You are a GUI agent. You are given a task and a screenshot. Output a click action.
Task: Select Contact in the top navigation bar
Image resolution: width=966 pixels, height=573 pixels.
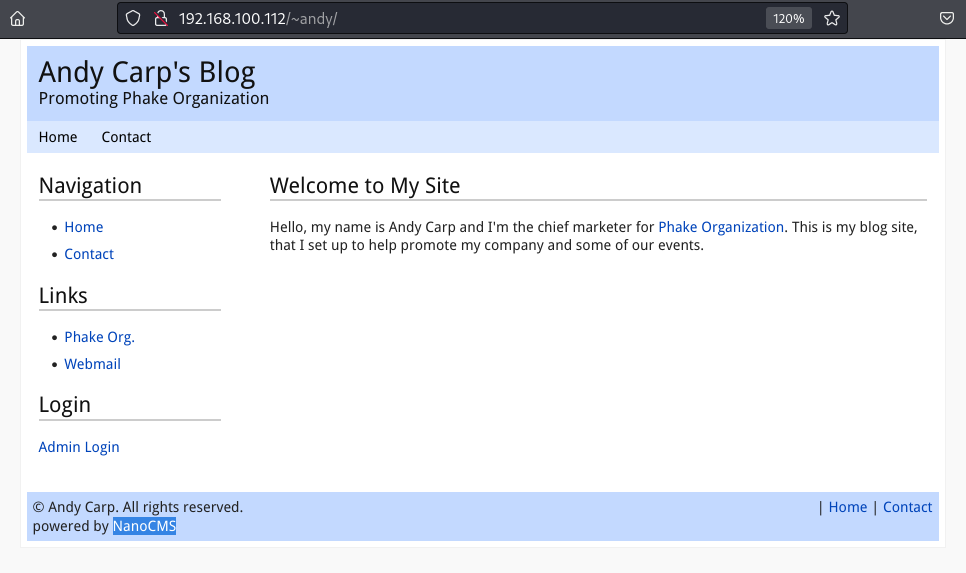point(126,137)
